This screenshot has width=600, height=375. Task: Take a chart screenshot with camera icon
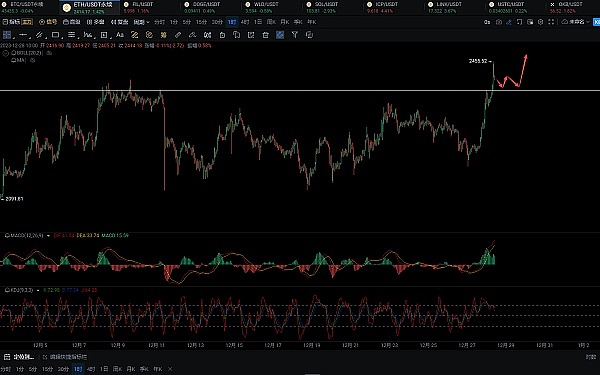499,22
